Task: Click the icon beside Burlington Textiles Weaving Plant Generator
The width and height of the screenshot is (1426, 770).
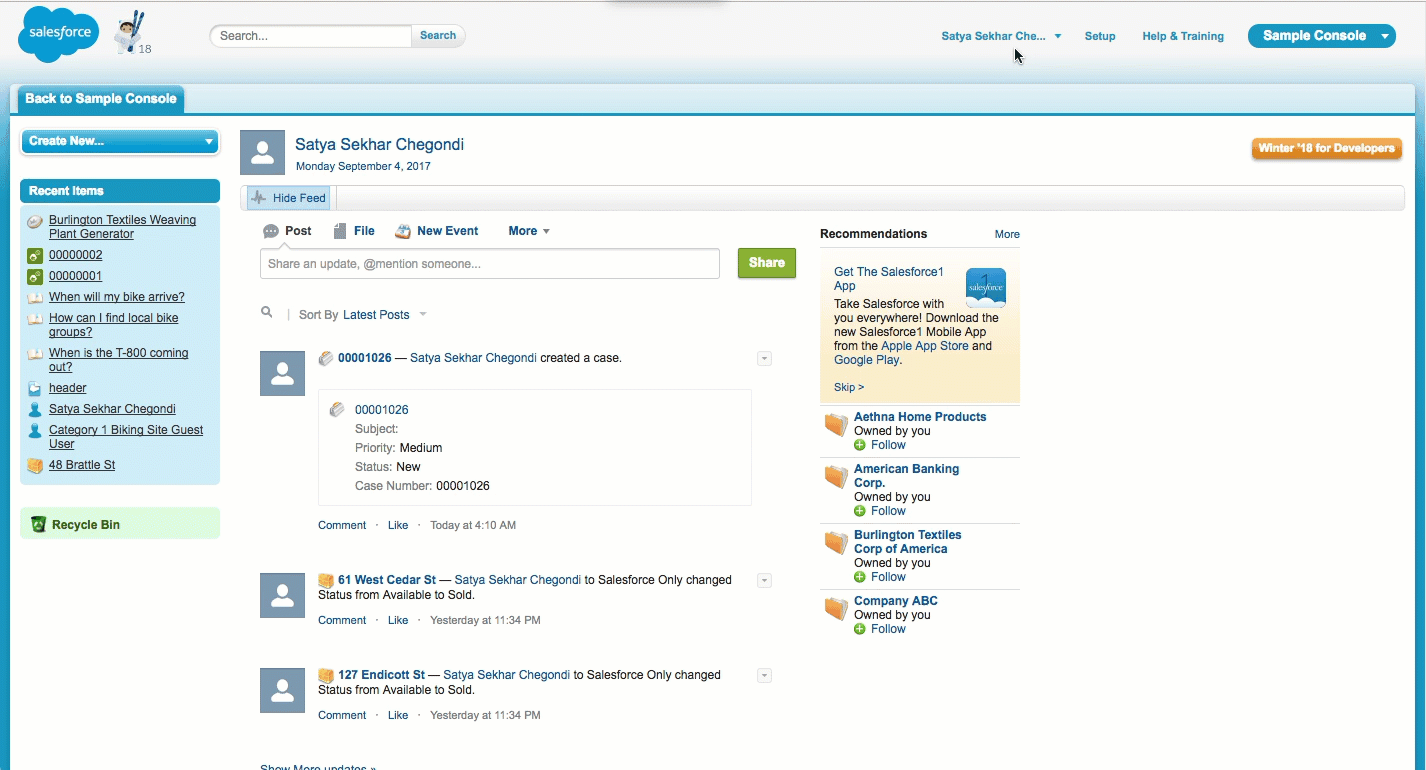Action: tap(35, 221)
